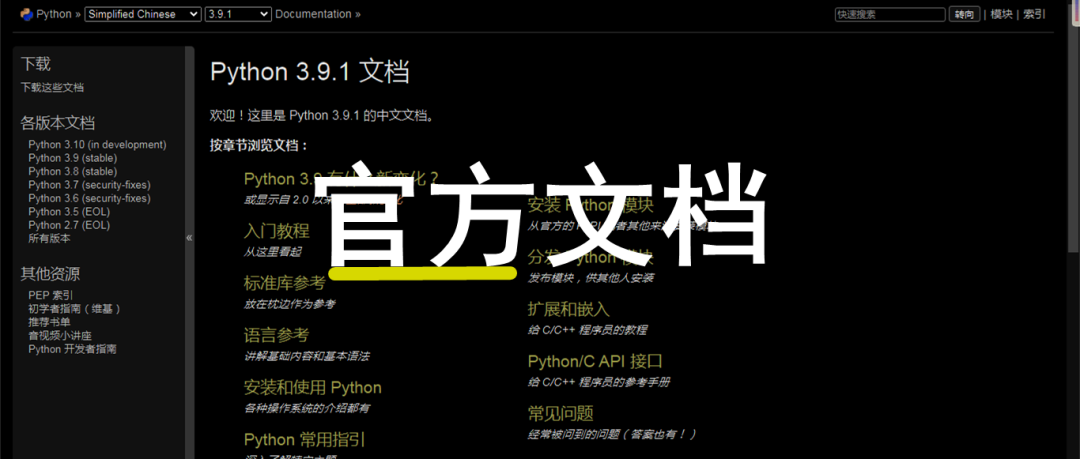Open 入门教程 chapter
This screenshot has height=459, width=1080.
(x=276, y=231)
